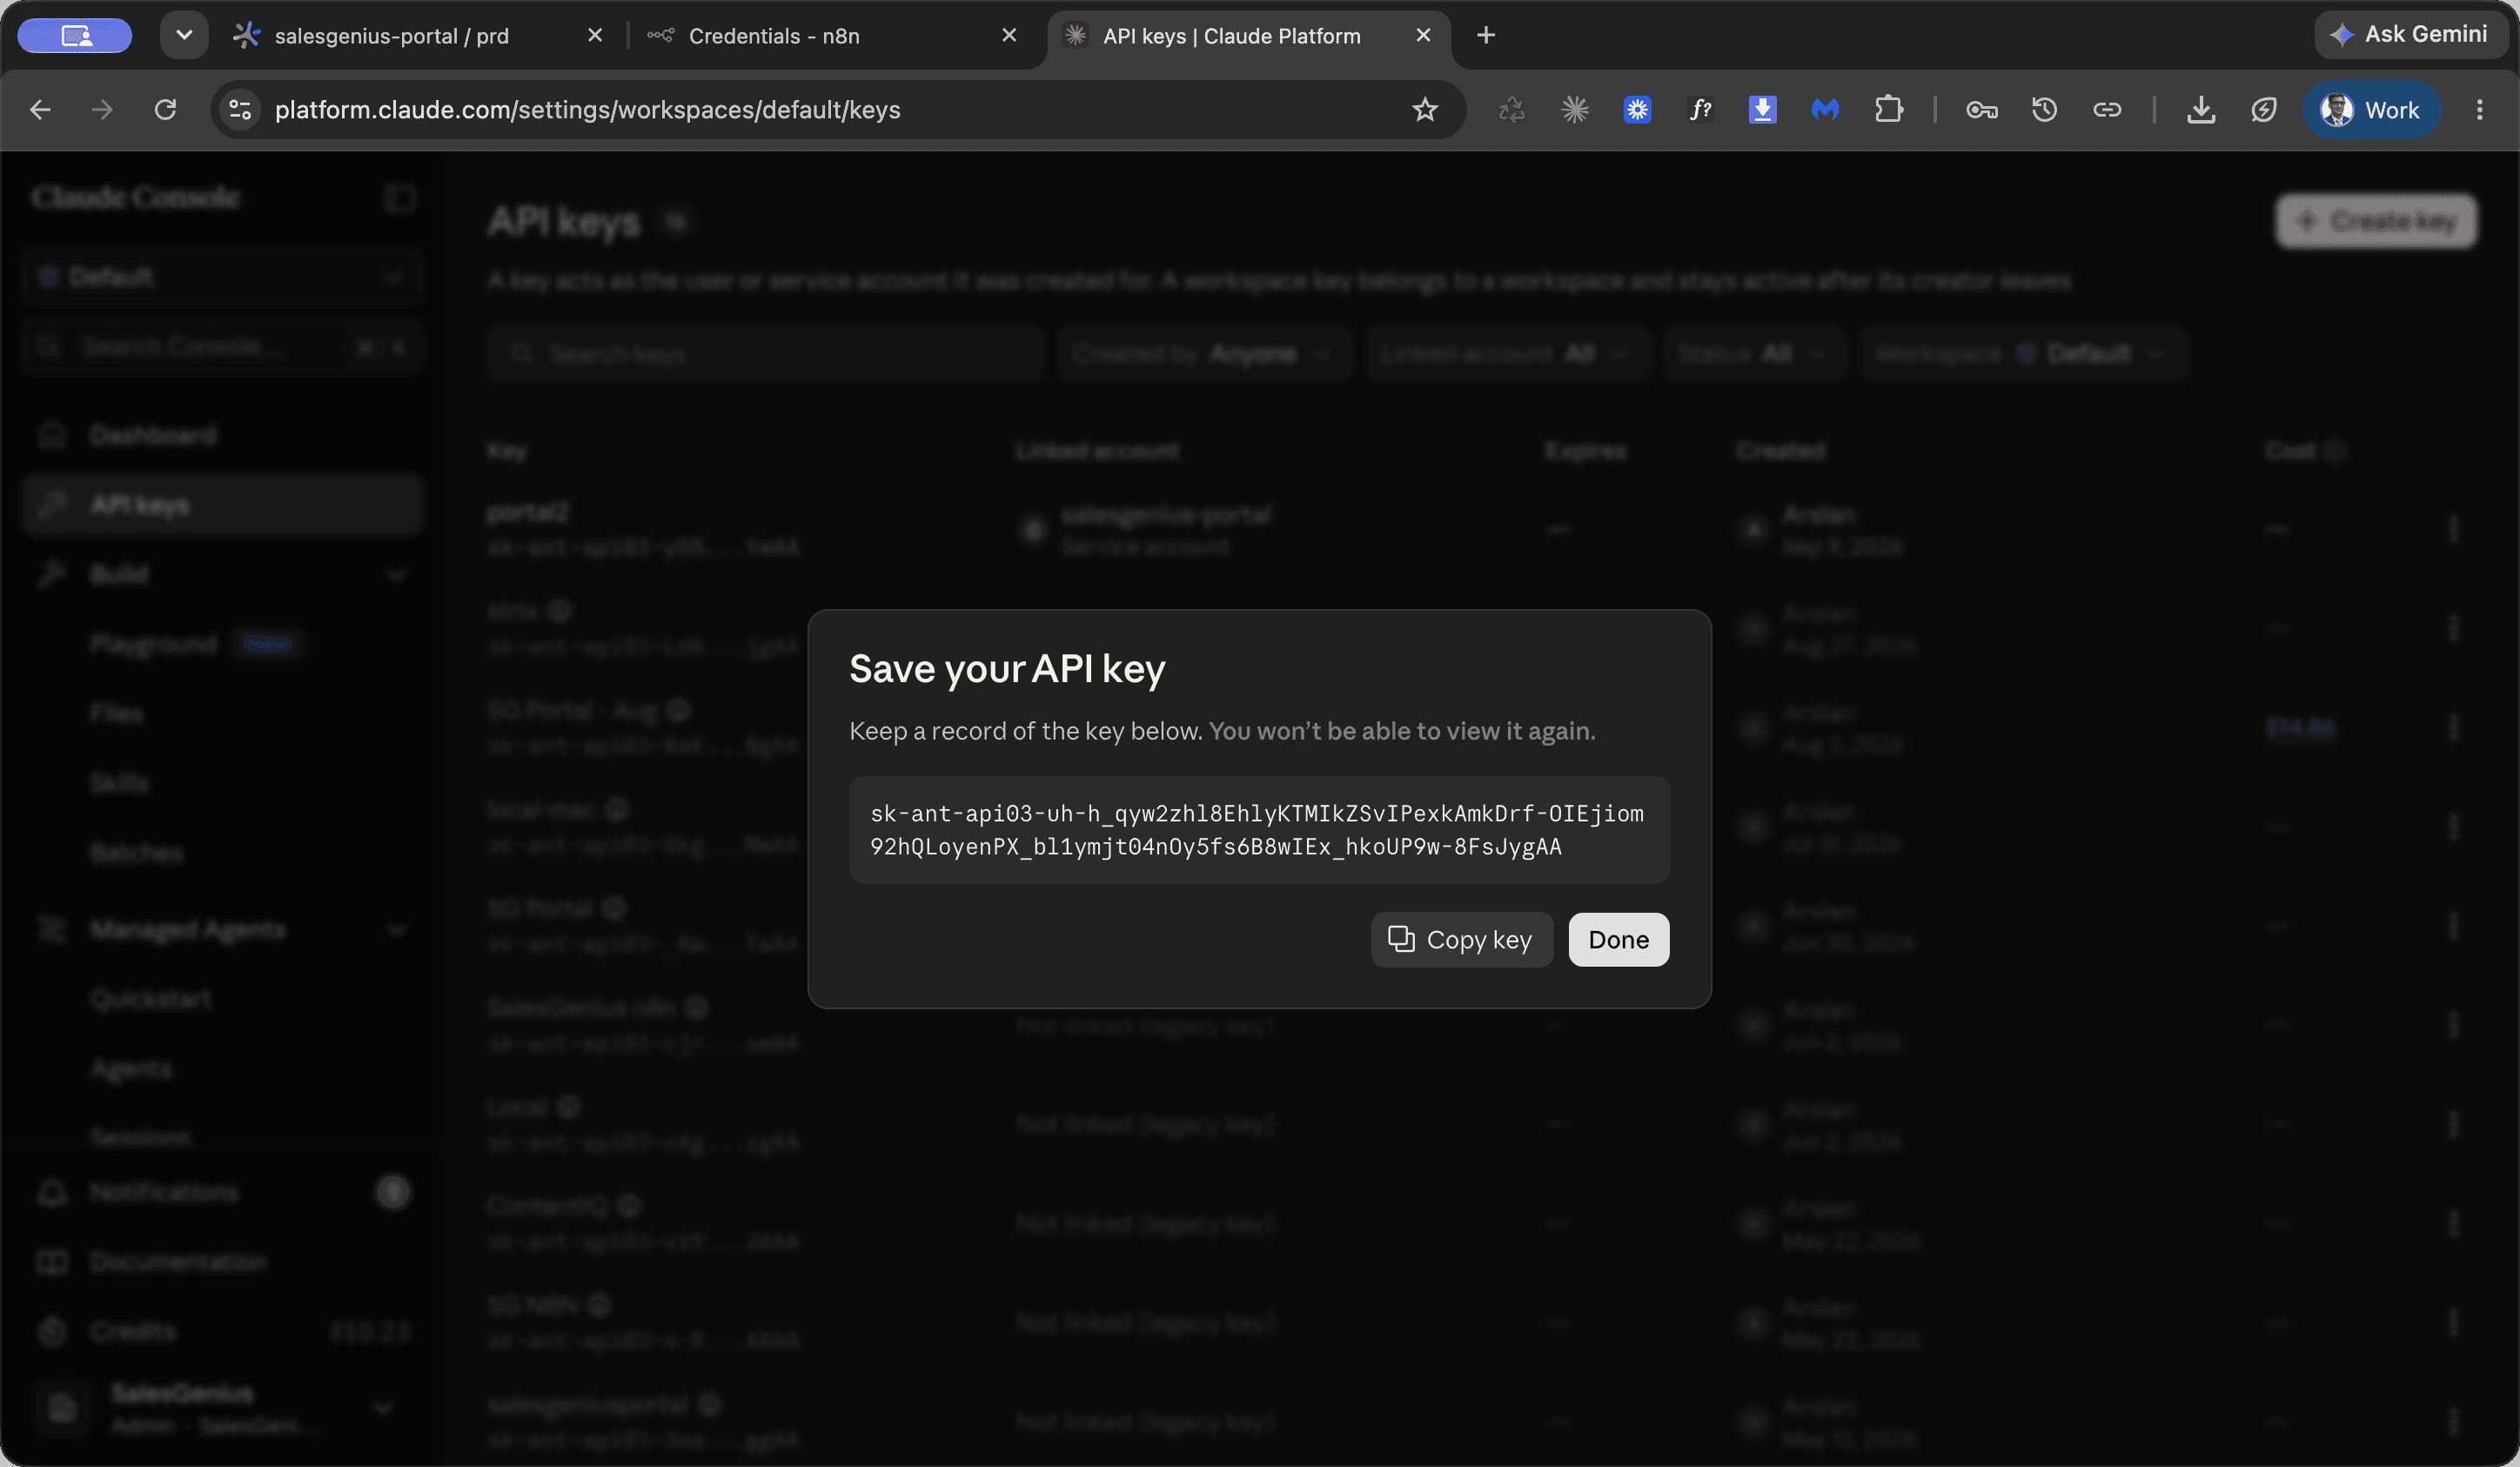The image size is (2520, 1467).
Task: Switch to Credentials - n8n tab
Action: (x=773, y=36)
